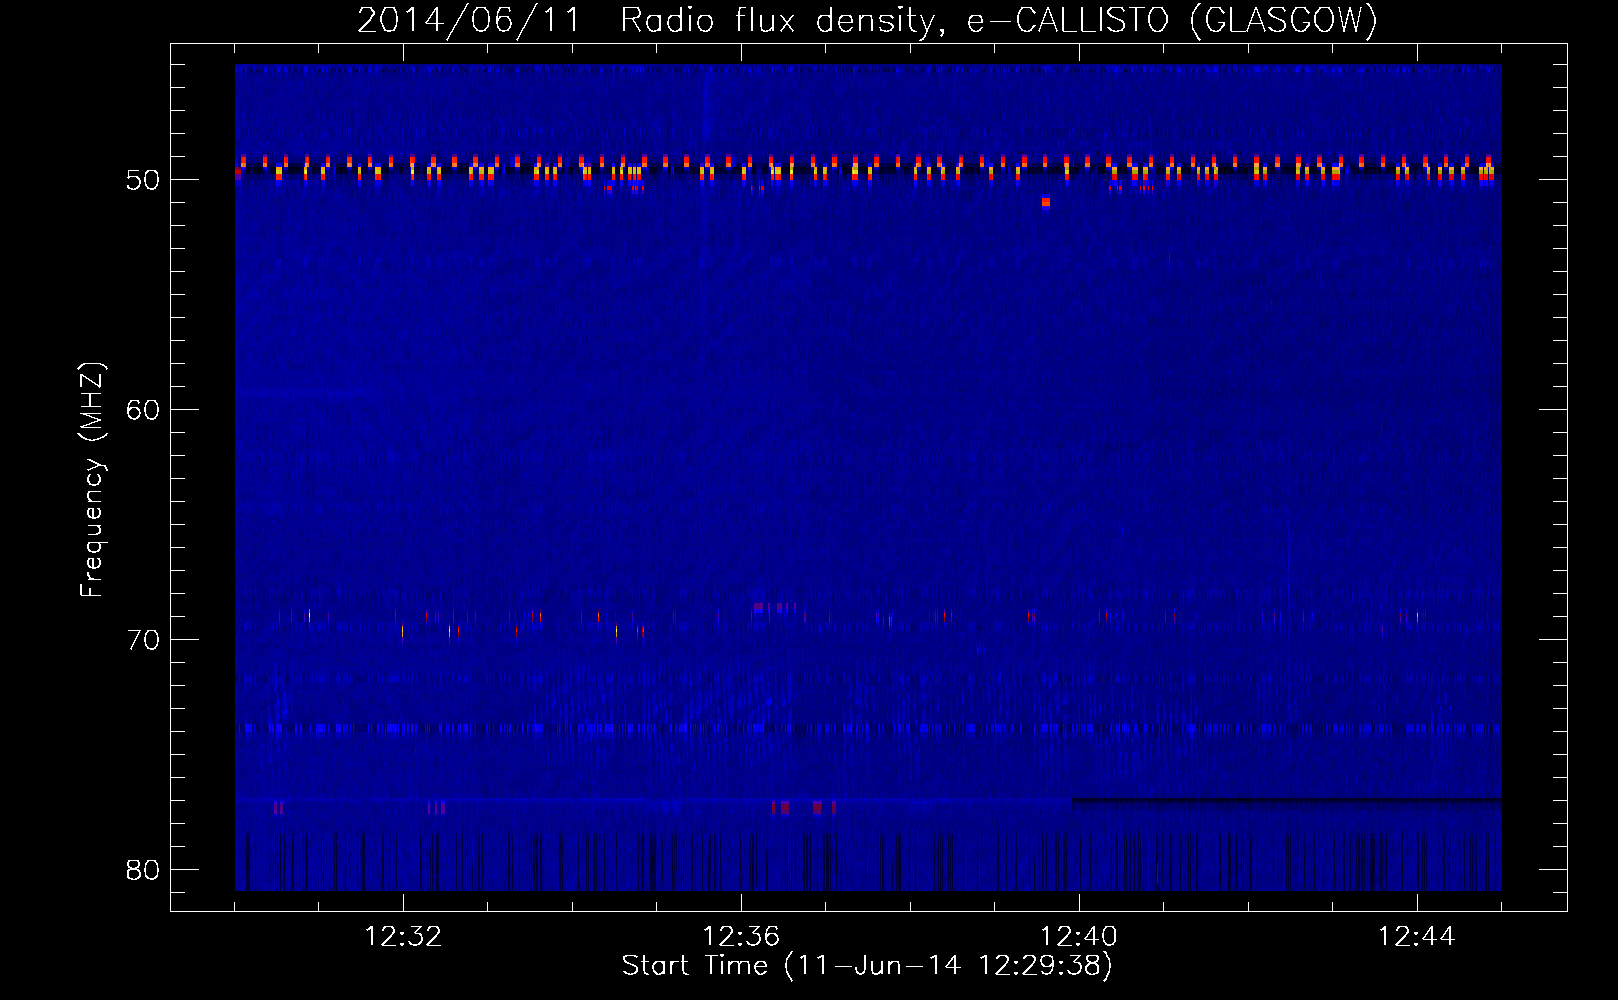This screenshot has height=1000, width=1618.
Task: Click the 12:36 time tick label
Action: [x=741, y=937]
